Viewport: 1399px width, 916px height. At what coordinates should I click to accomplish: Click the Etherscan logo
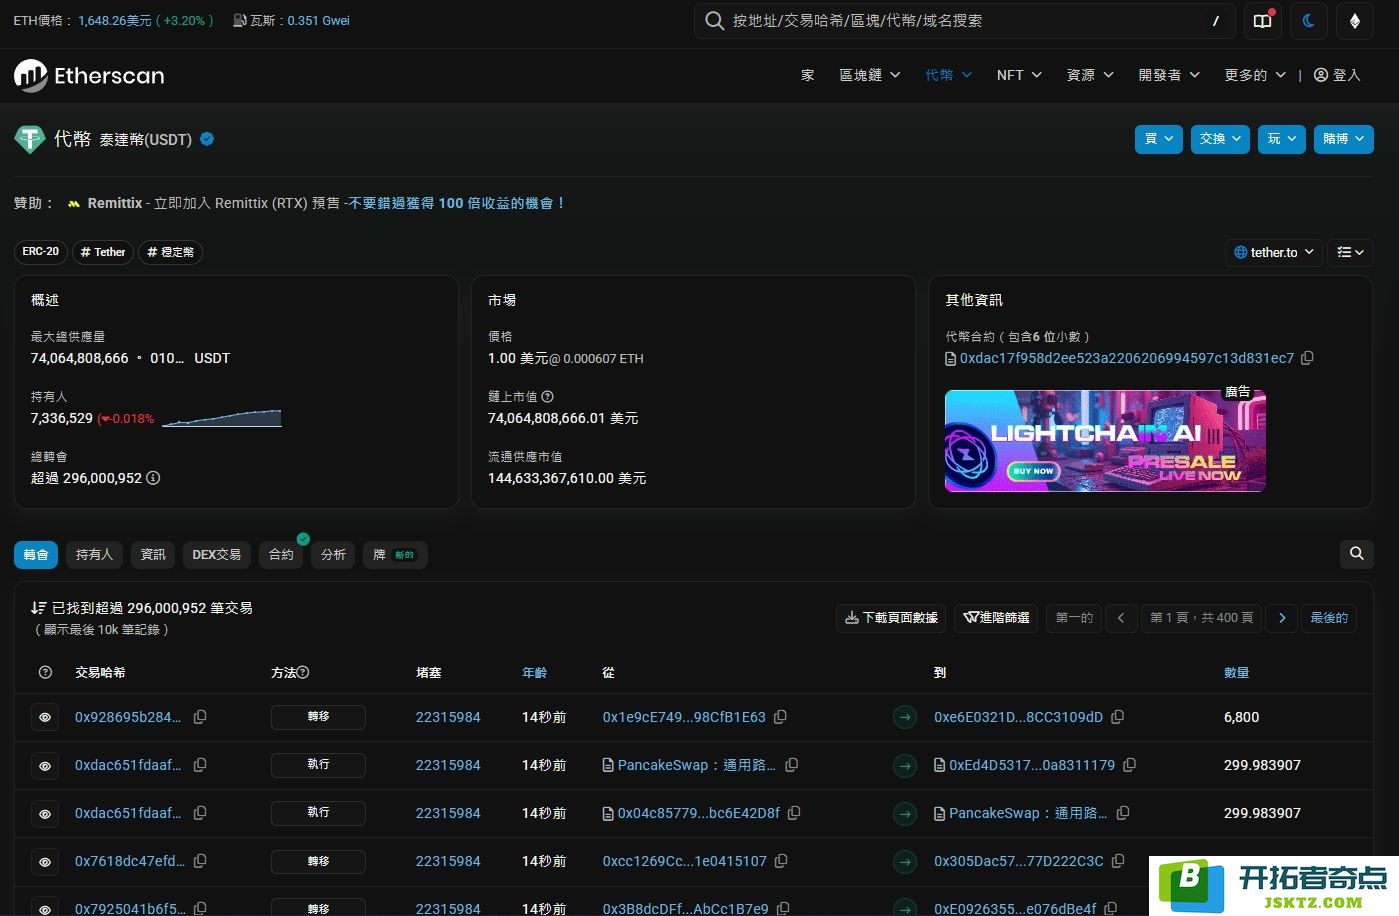89,75
